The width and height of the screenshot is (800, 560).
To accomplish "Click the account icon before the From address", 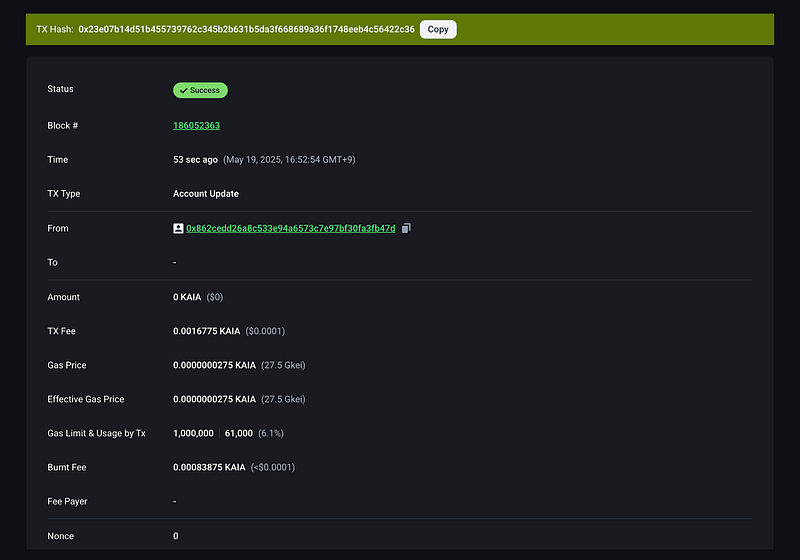I will 178,228.
